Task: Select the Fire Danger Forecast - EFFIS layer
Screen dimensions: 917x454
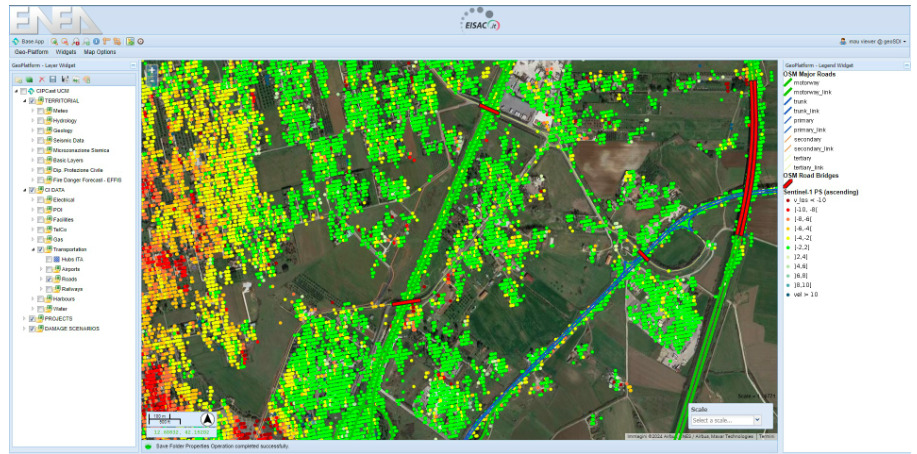Action: click(86, 180)
